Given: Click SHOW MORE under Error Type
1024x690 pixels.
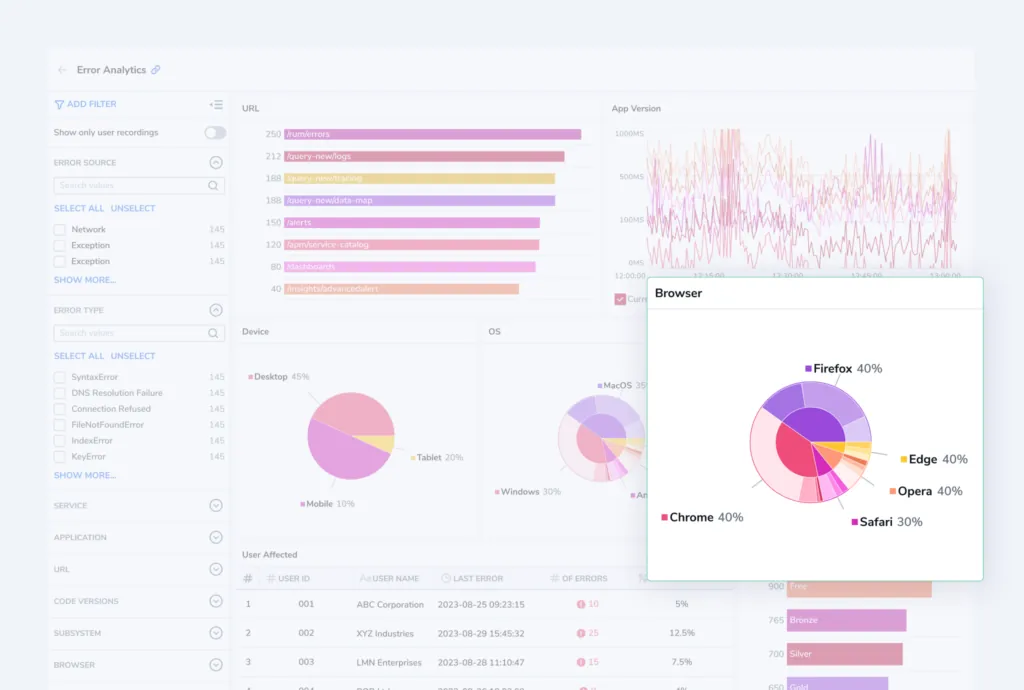Looking at the screenshot, I should [85, 475].
